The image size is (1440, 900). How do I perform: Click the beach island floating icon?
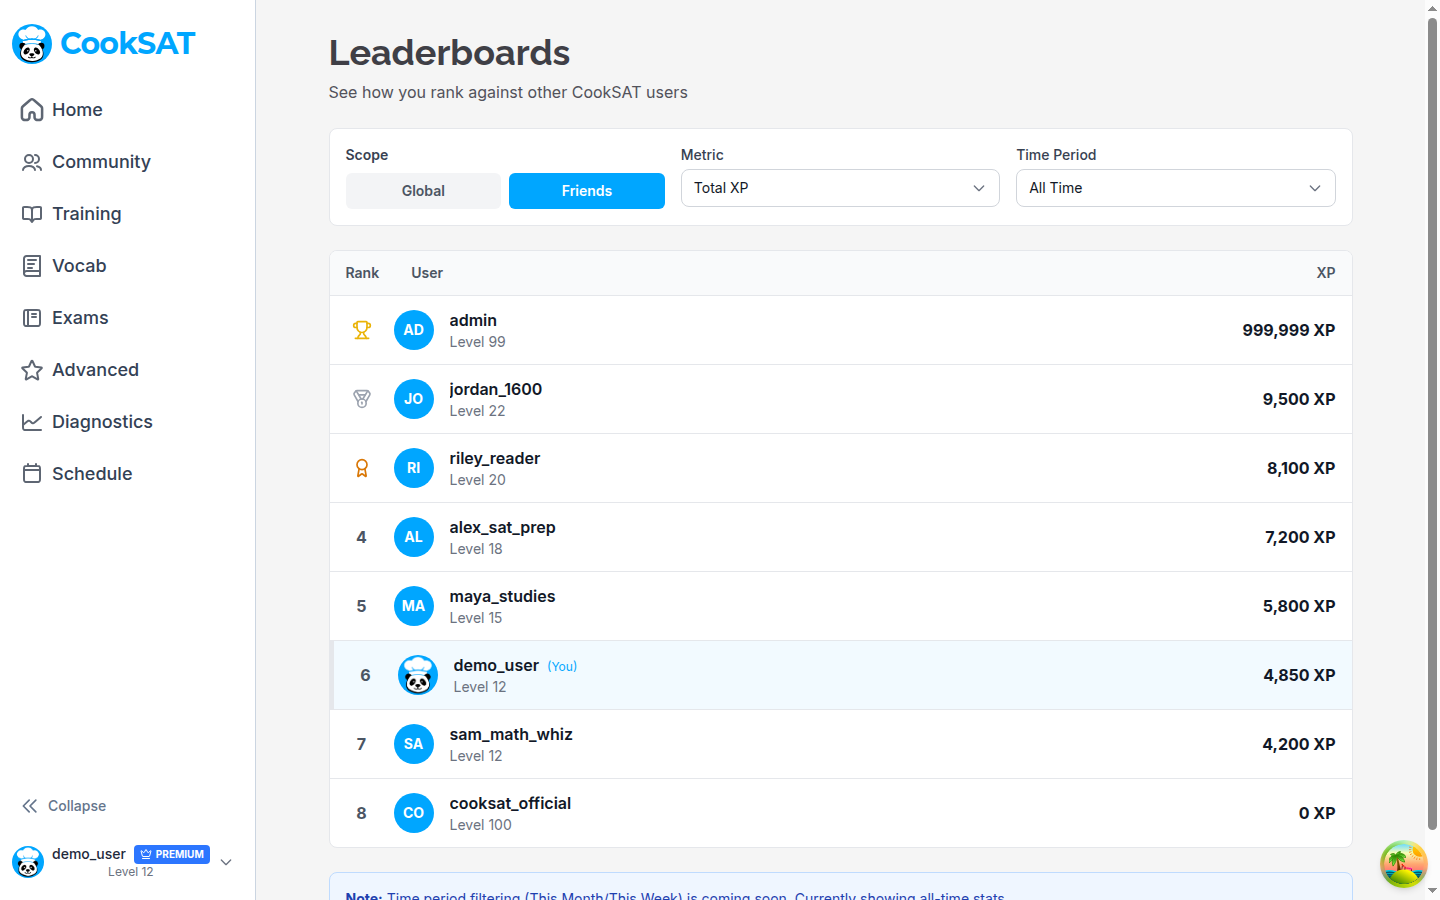[1403, 864]
